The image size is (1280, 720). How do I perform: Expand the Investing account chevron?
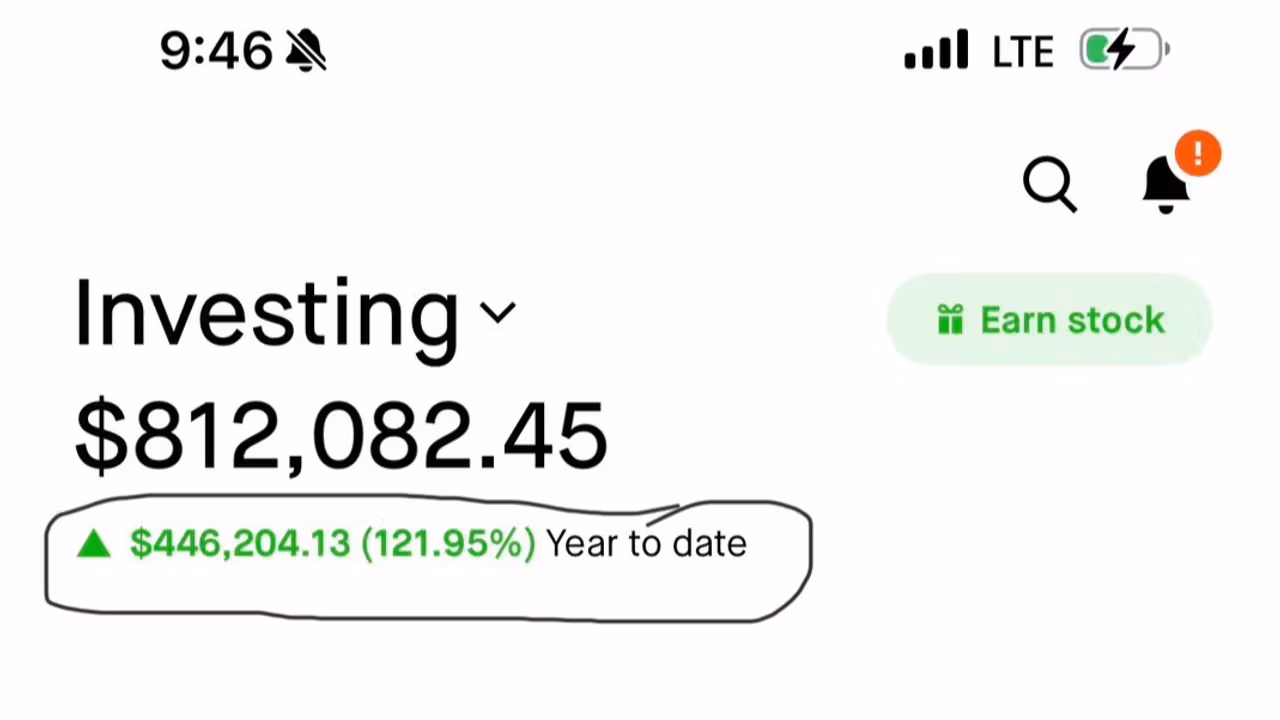(498, 313)
